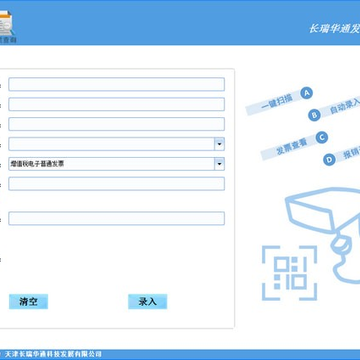
Task: Select the 自动录入 label
Action: (345, 107)
